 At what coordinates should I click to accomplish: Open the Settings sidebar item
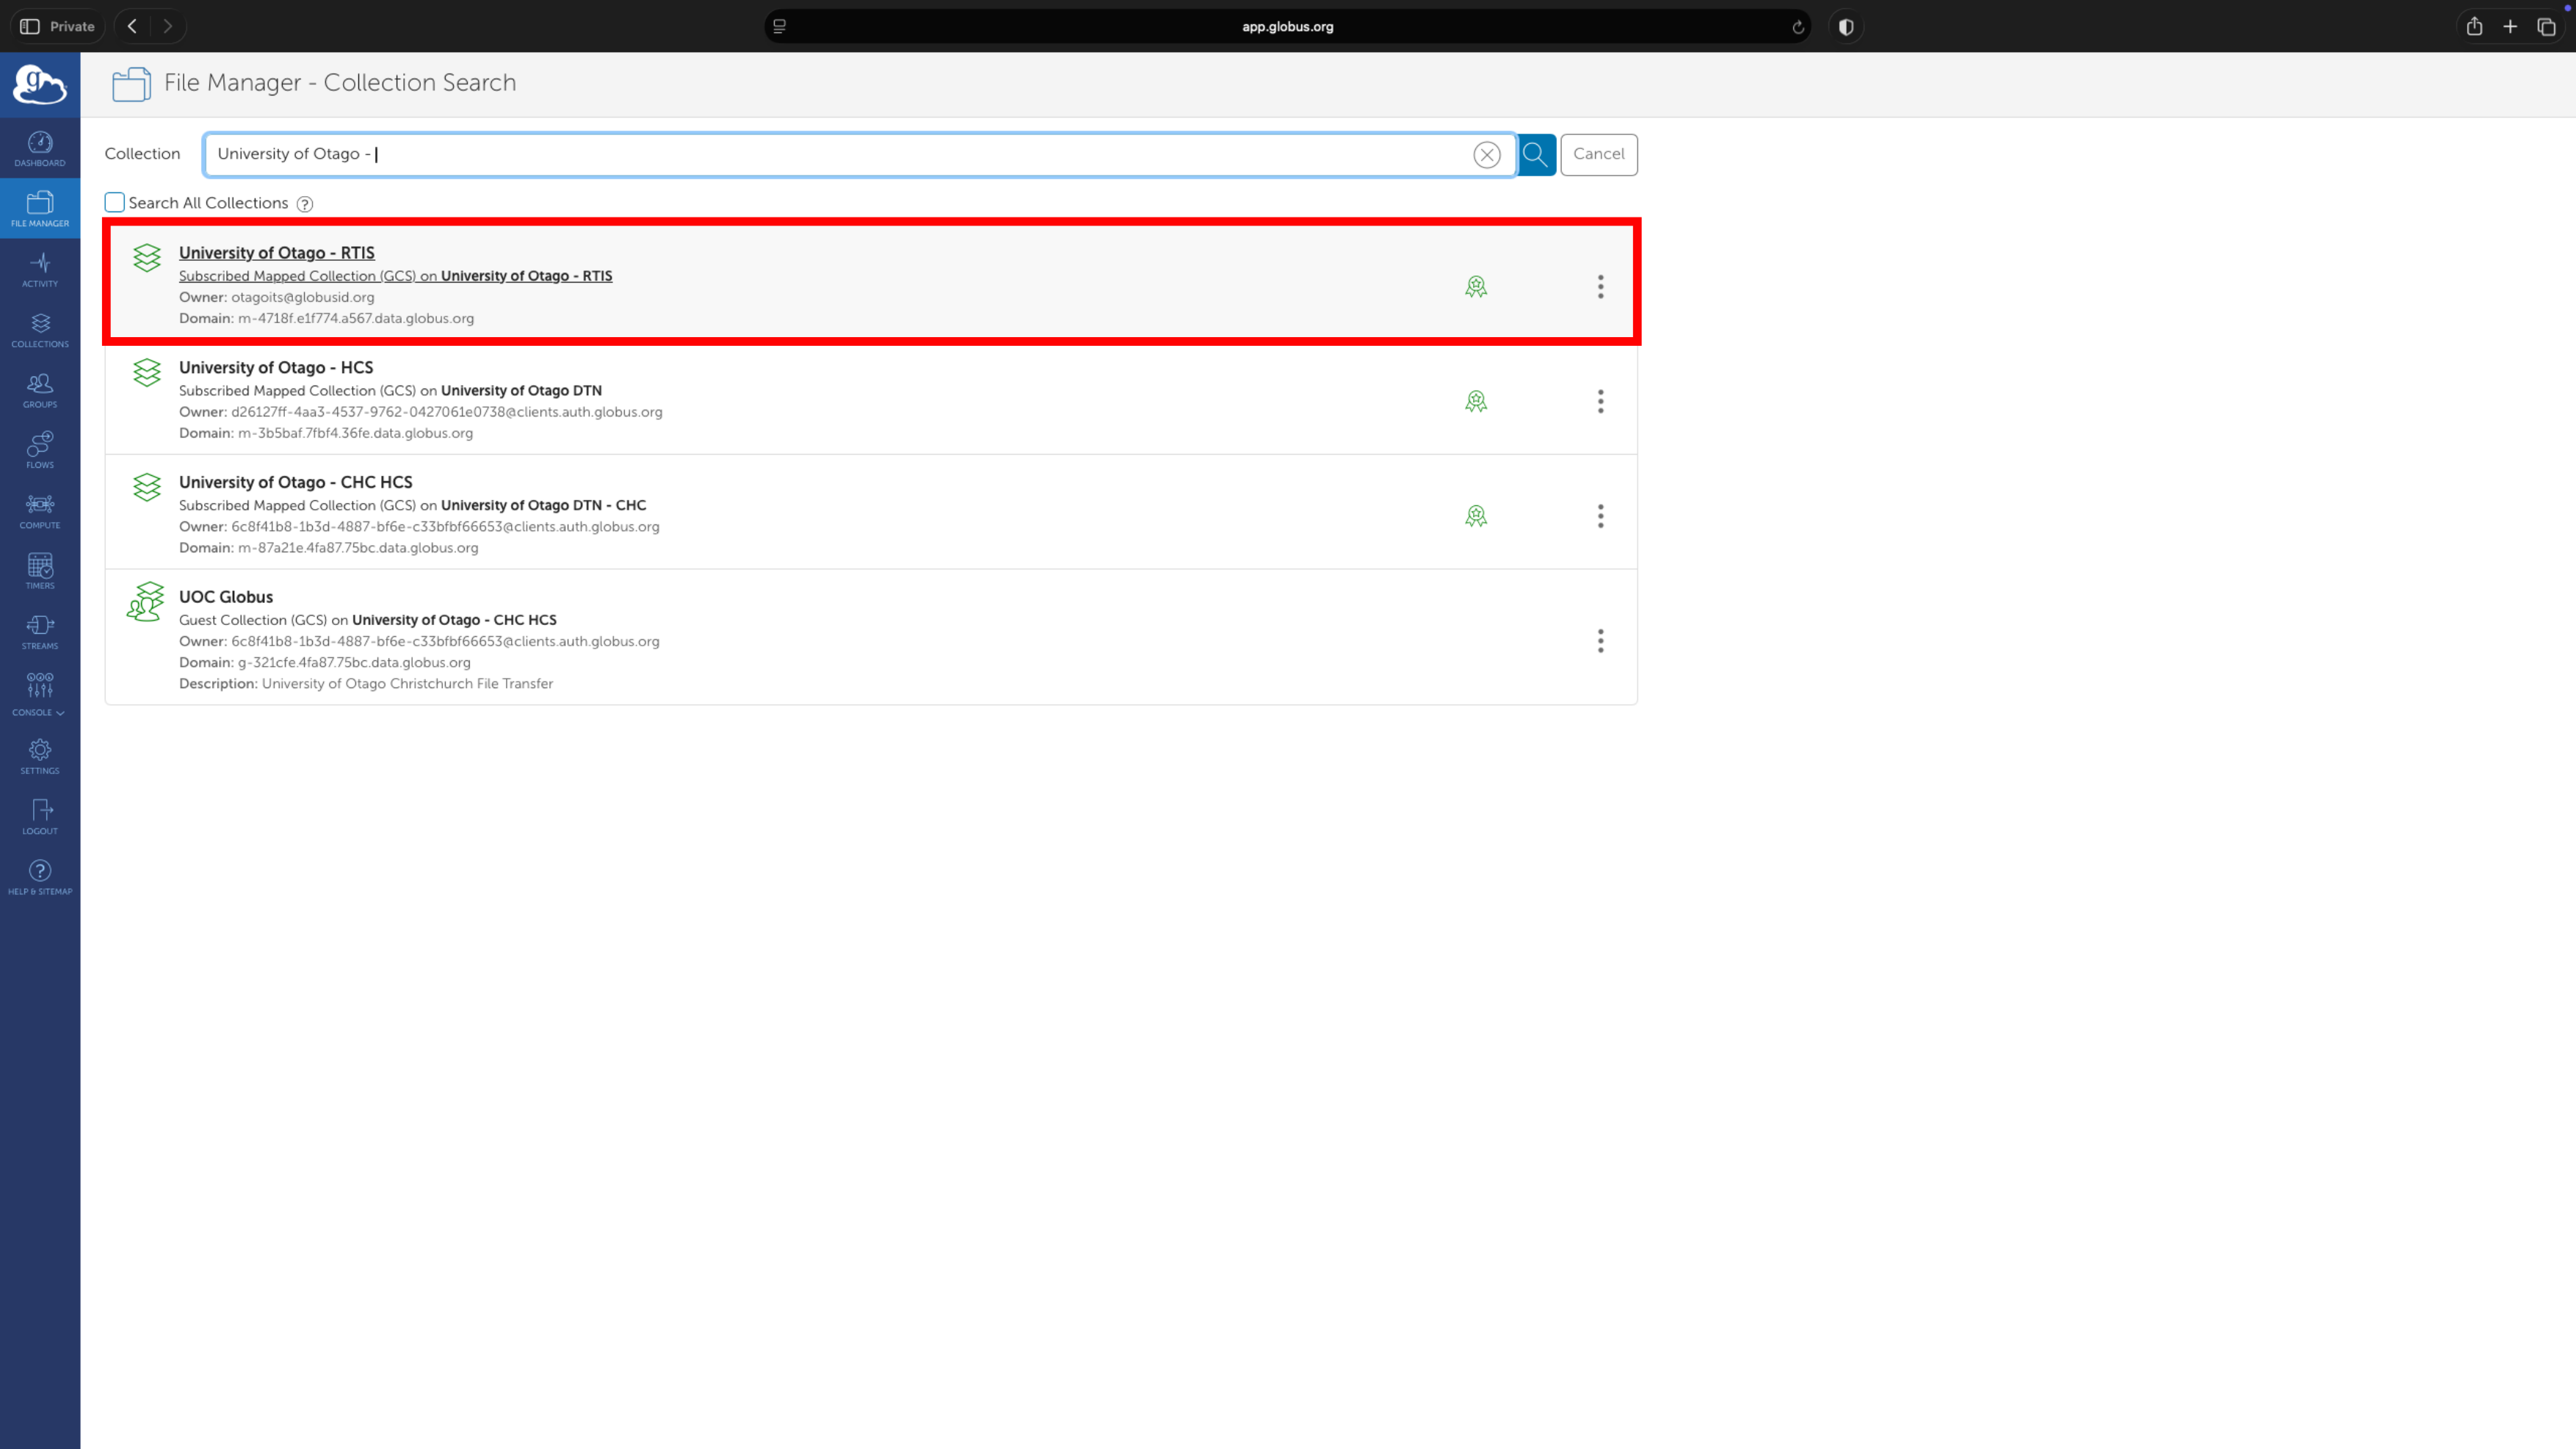pyautogui.click(x=40, y=756)
